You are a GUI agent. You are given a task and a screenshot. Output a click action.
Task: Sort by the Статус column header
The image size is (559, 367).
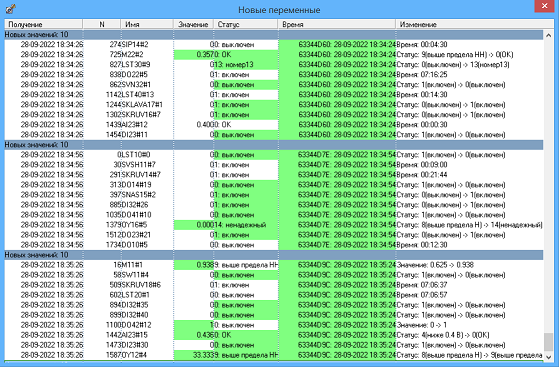click(x=246, y=24)
